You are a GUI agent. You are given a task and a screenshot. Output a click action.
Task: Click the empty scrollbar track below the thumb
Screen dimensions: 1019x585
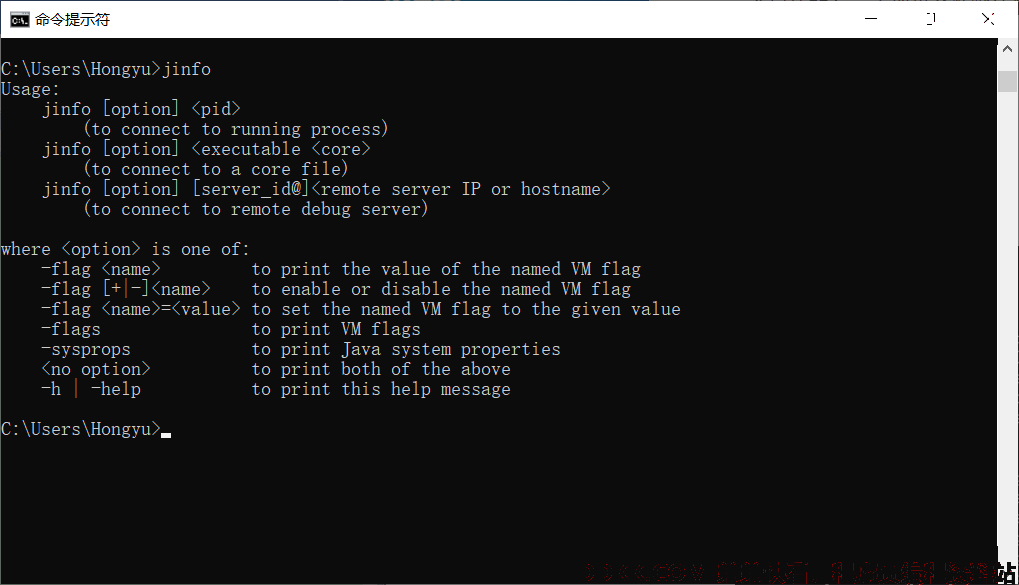pos(1007,325)
